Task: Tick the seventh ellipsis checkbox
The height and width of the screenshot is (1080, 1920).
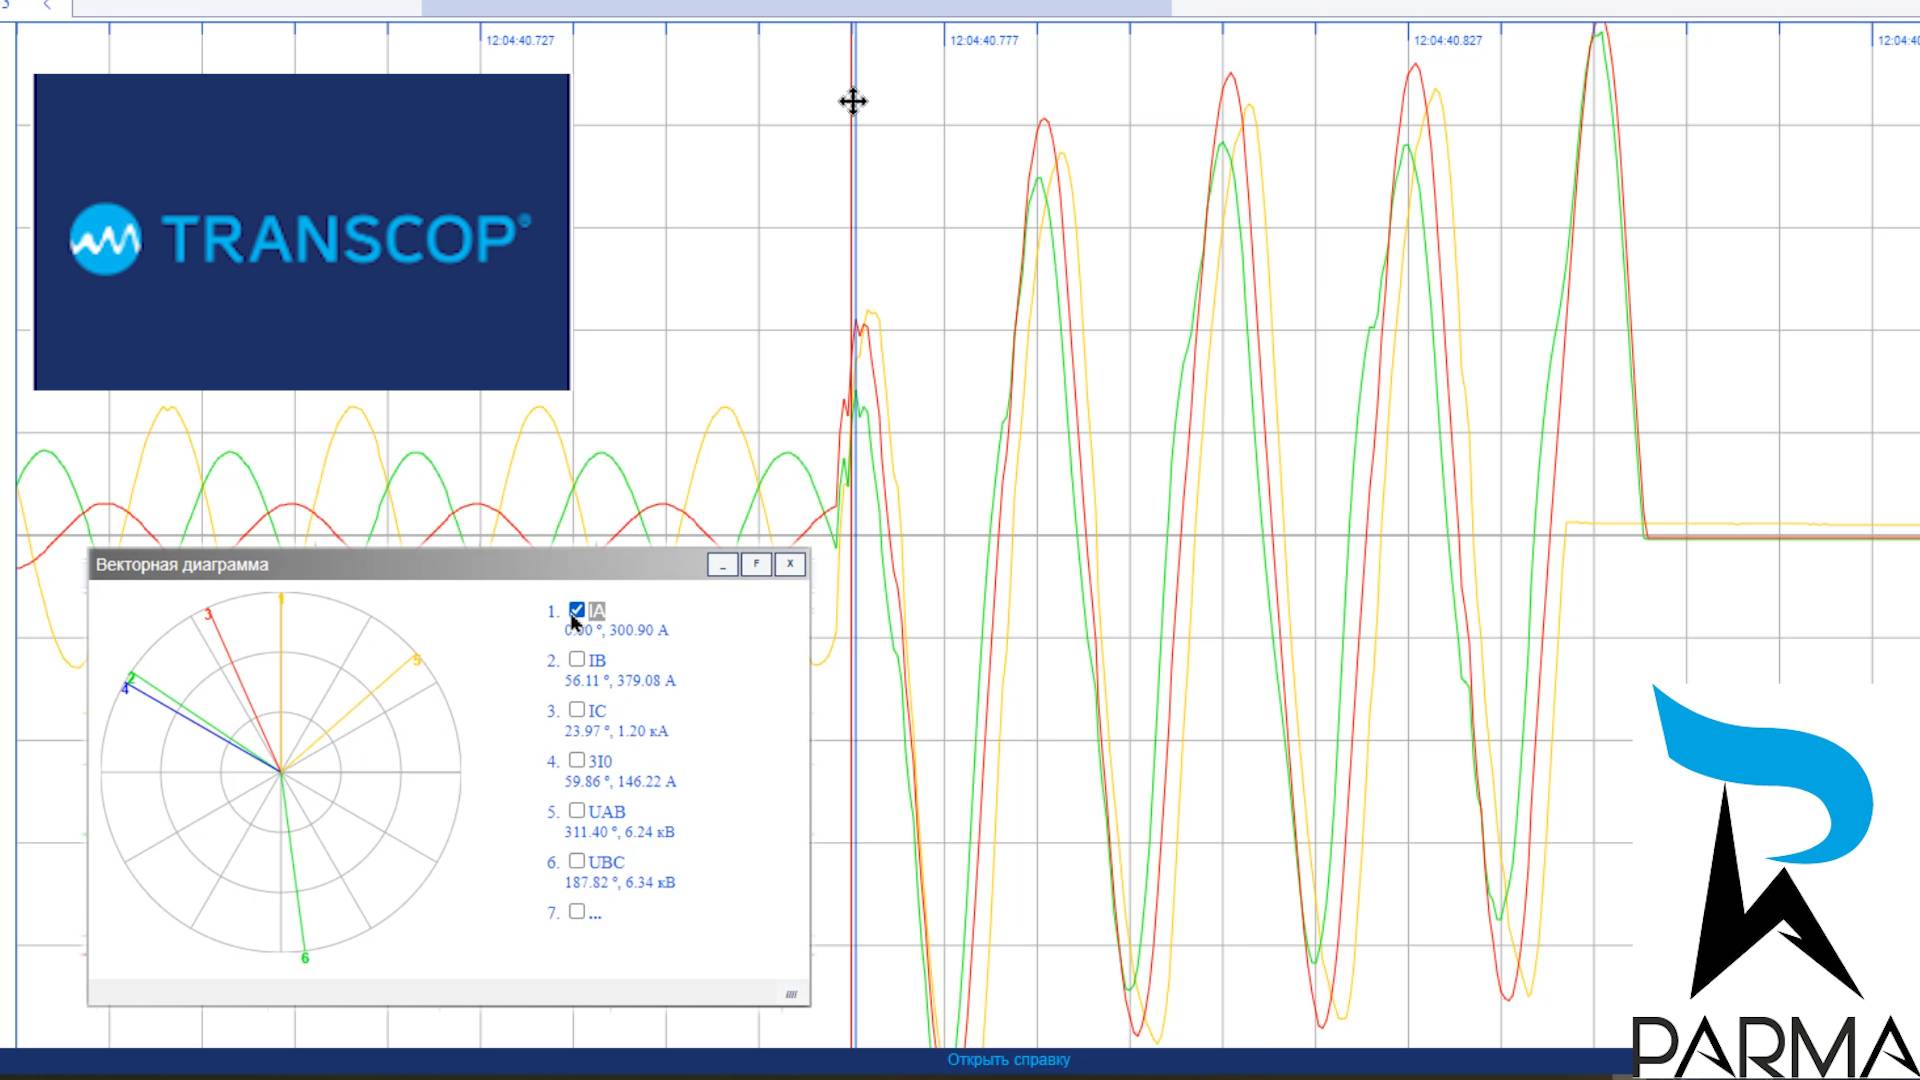Action: (x=577, y=911)
